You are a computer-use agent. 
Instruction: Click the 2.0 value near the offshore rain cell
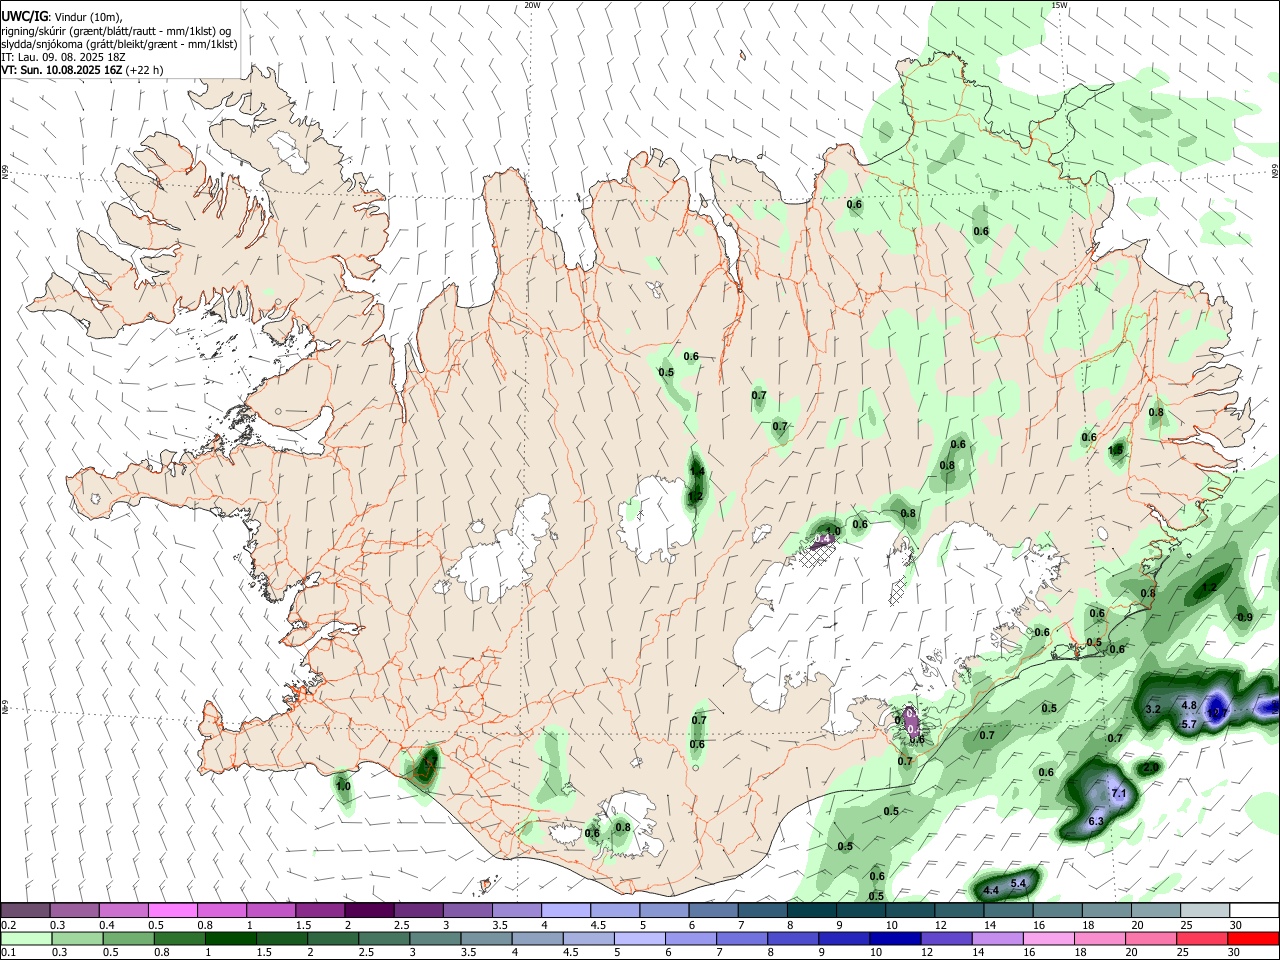click(1151, 768)
